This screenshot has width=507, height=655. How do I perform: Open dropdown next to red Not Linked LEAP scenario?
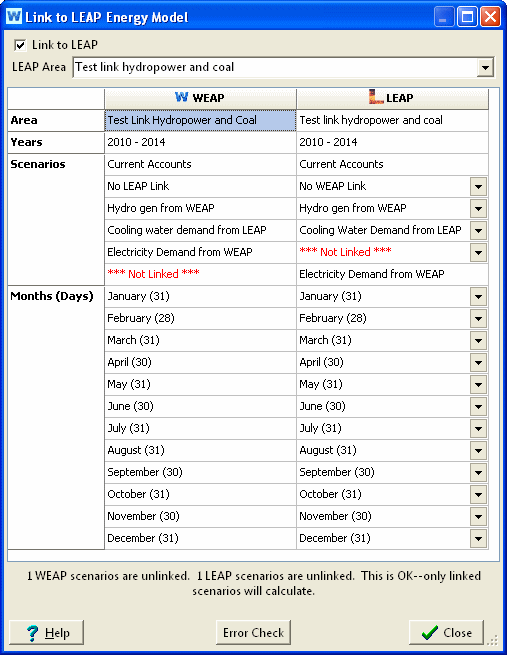pos(479,252)
